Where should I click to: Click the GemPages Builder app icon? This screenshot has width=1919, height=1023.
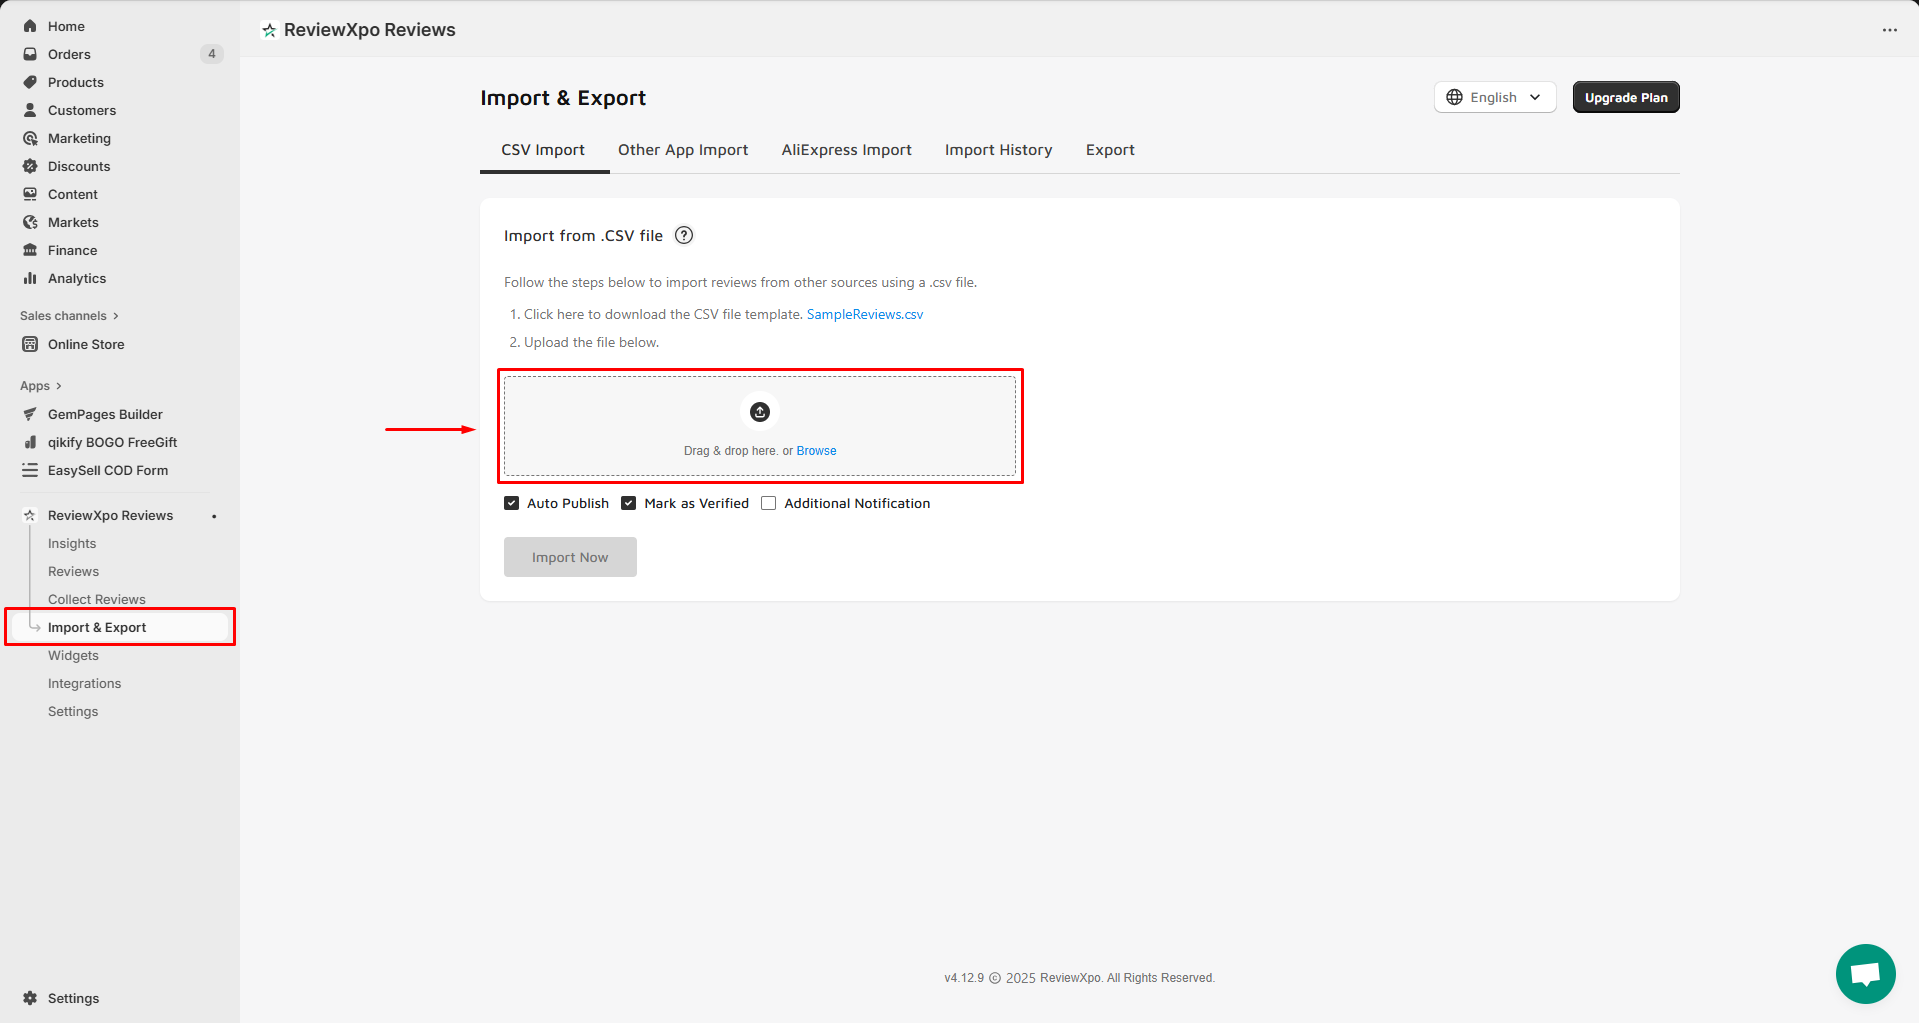[30, 414]
